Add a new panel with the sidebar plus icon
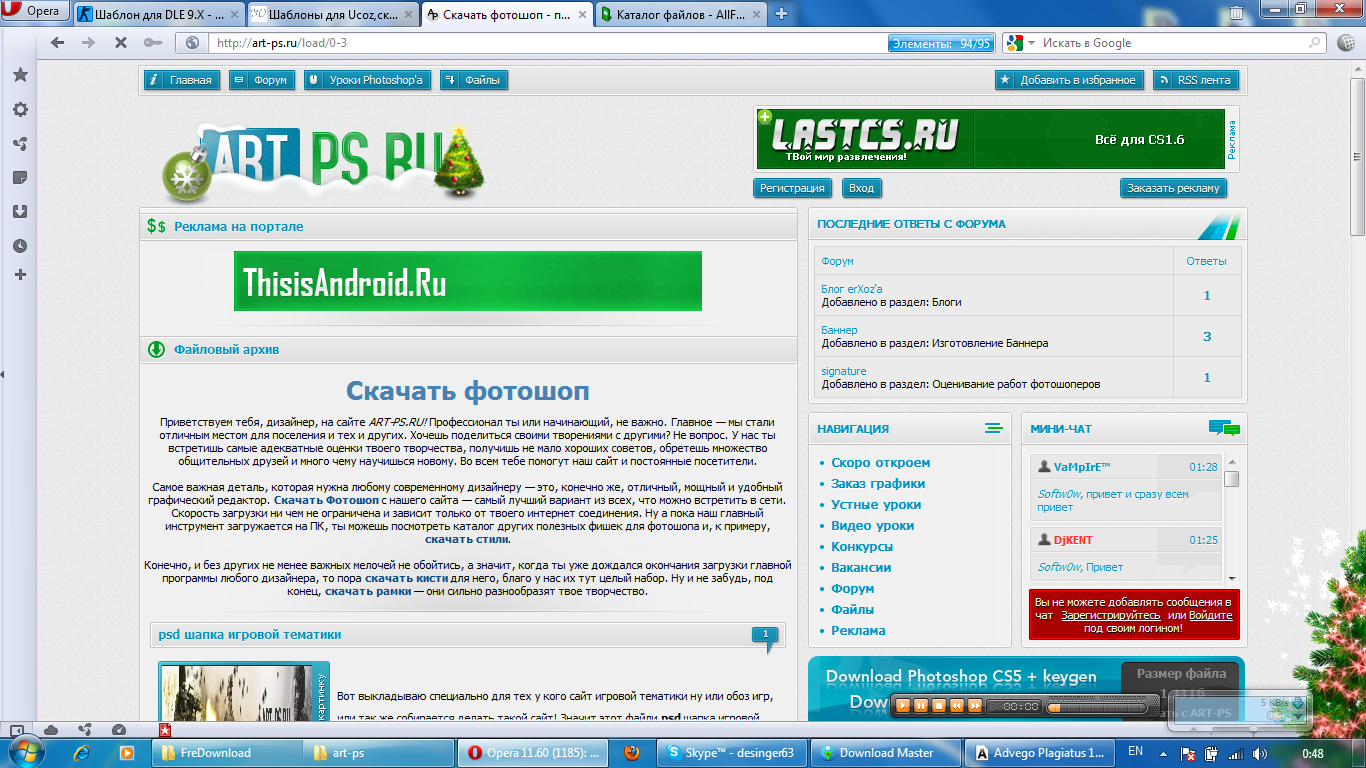 [x=20, y=274]
